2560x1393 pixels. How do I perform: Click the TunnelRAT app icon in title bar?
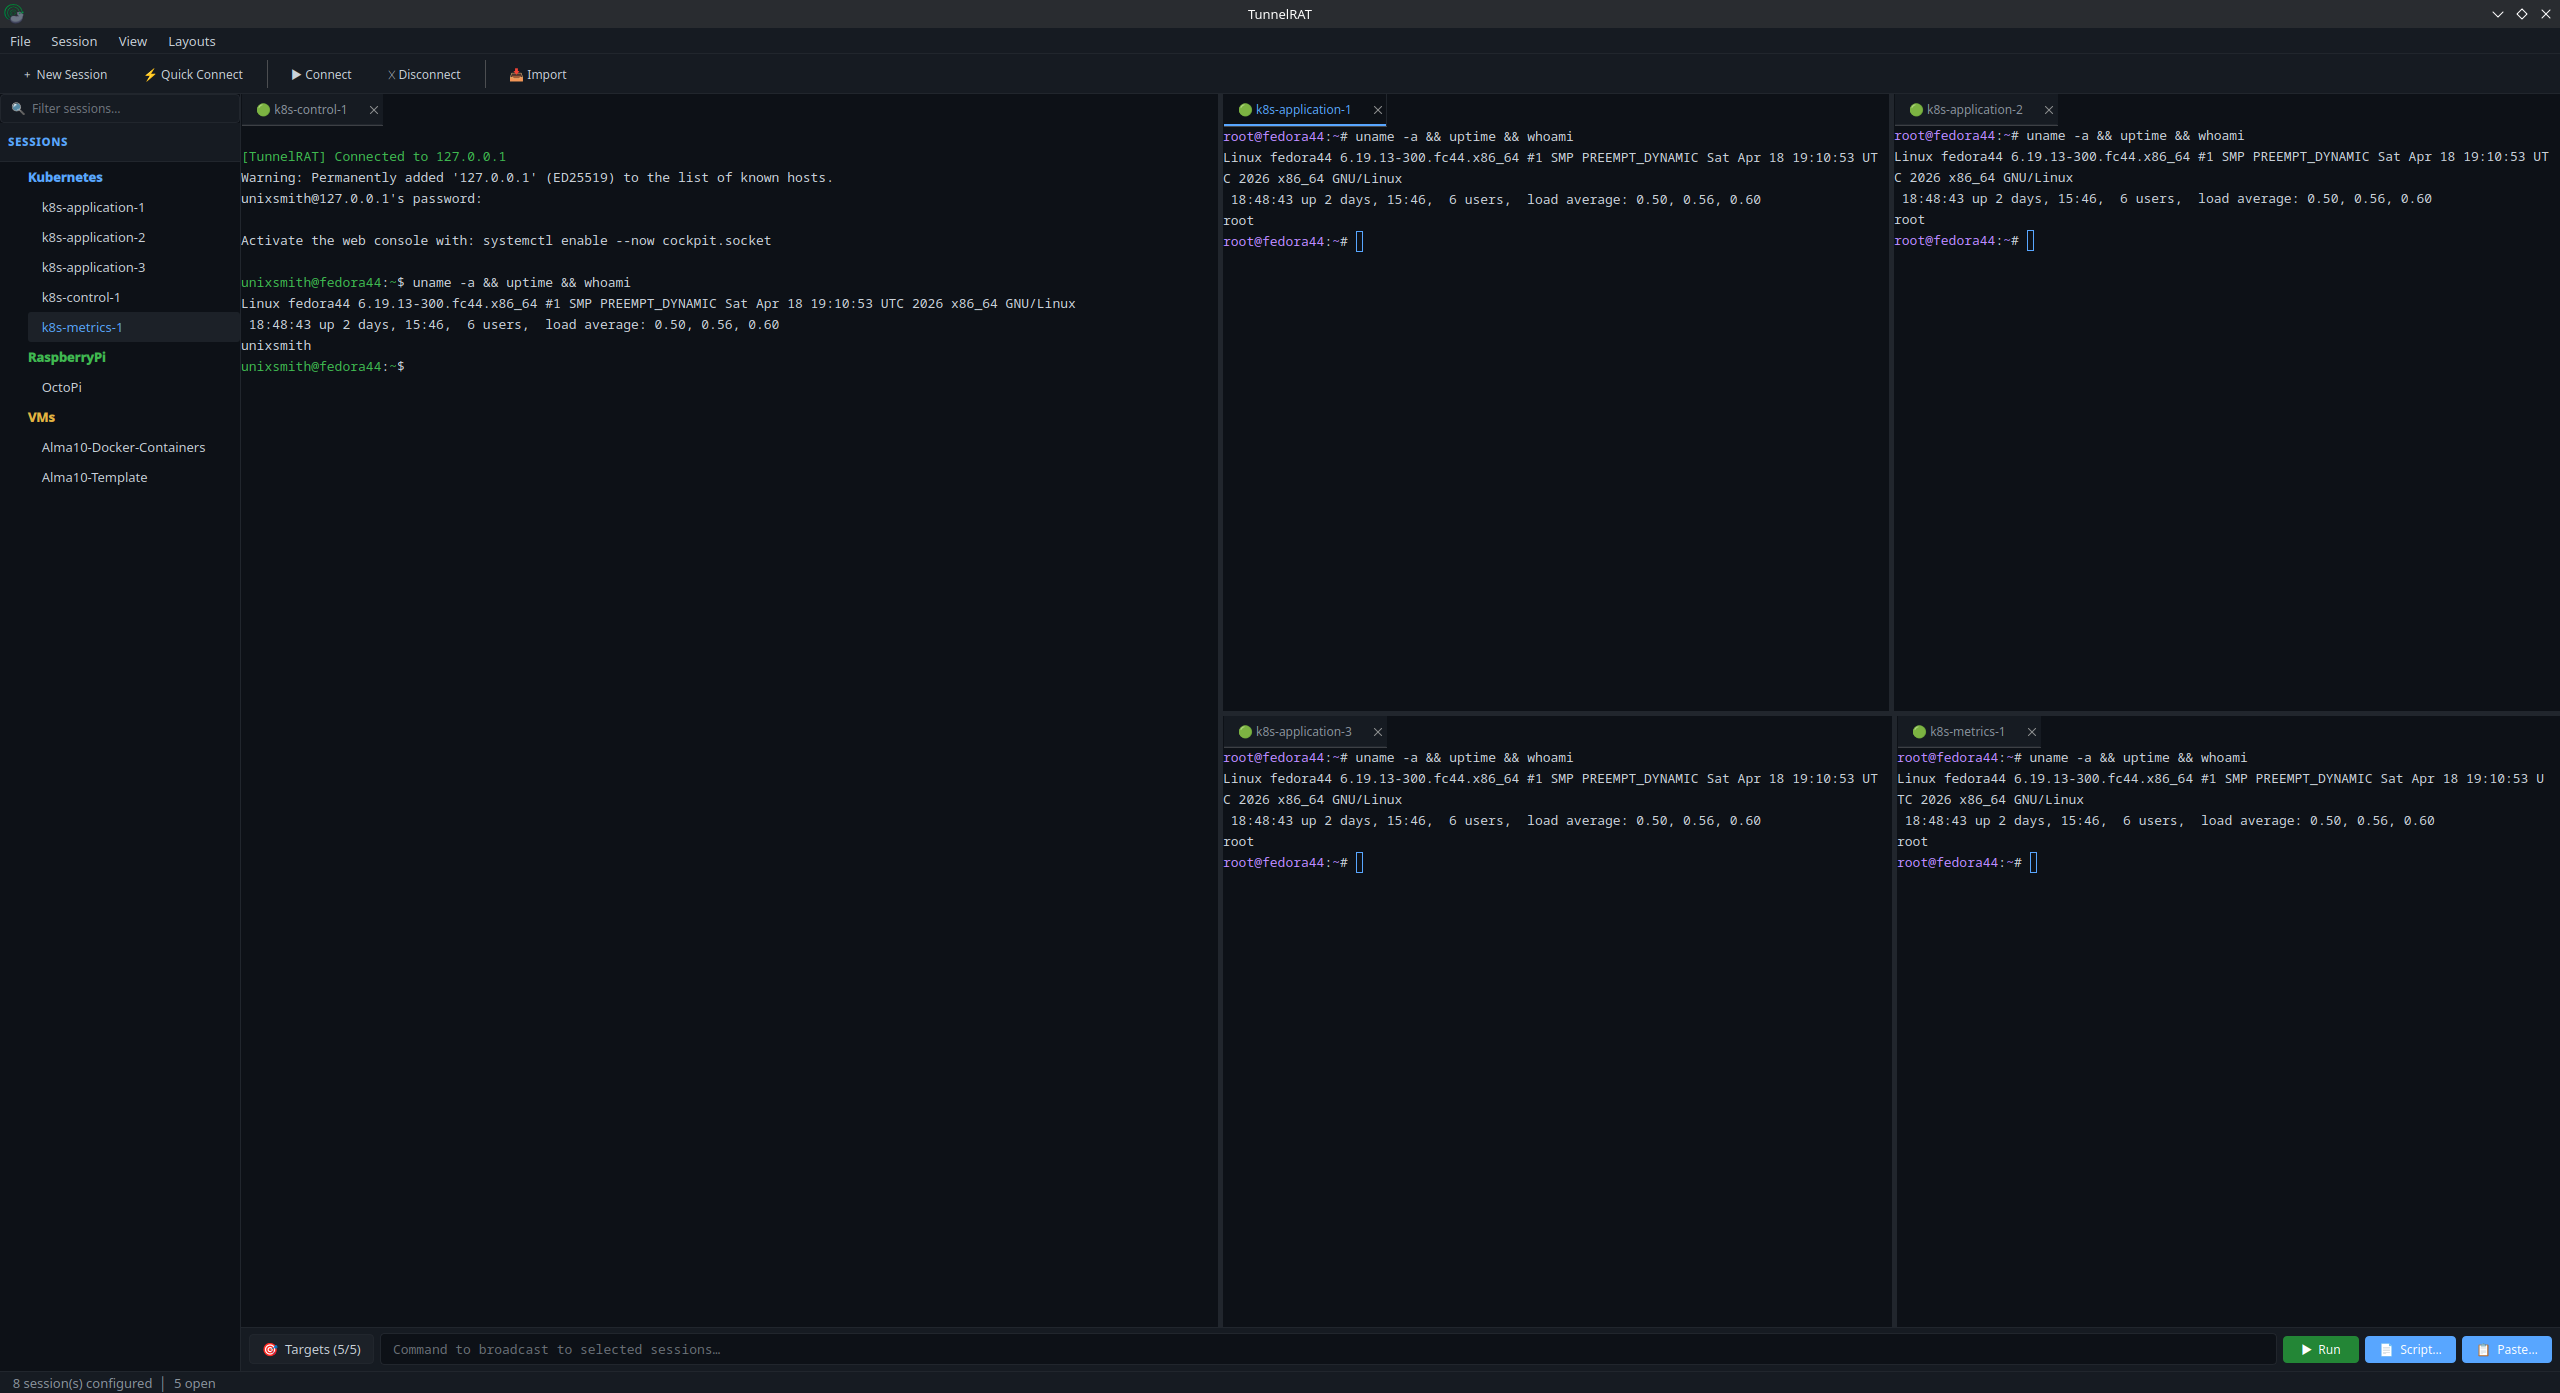(x=14, y=14)
